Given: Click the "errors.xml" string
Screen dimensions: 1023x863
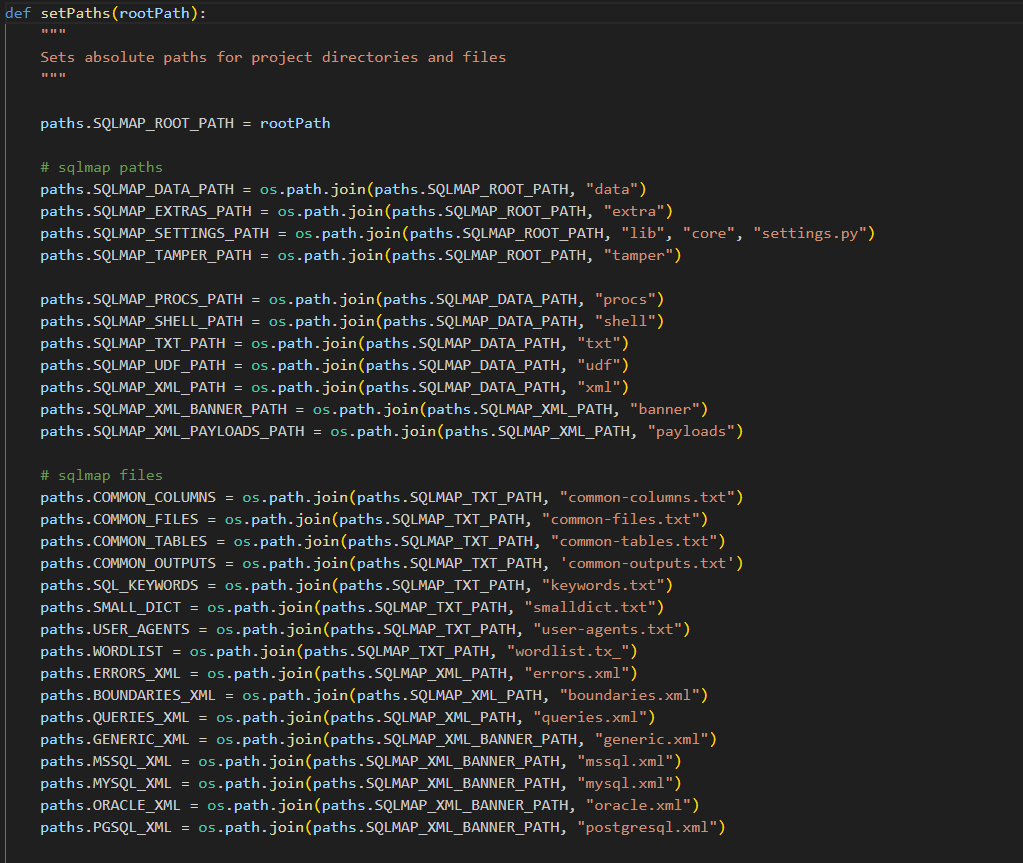Looking at the screenshot, I should click(577, 673).
